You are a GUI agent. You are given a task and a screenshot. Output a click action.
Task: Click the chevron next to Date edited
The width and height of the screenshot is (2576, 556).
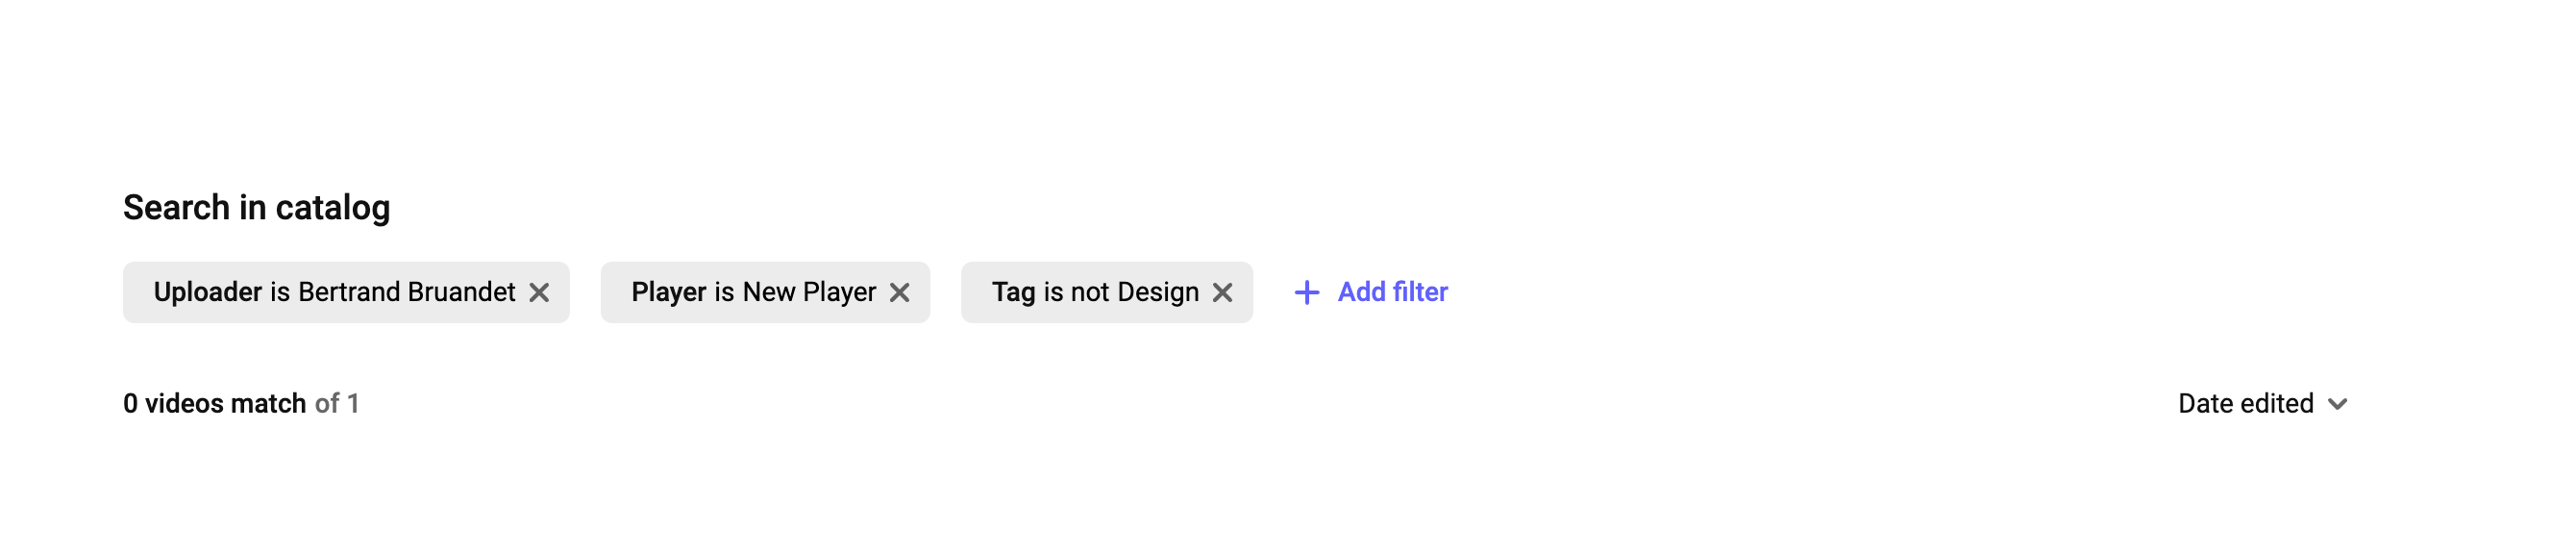click(x=2337, y=404)
